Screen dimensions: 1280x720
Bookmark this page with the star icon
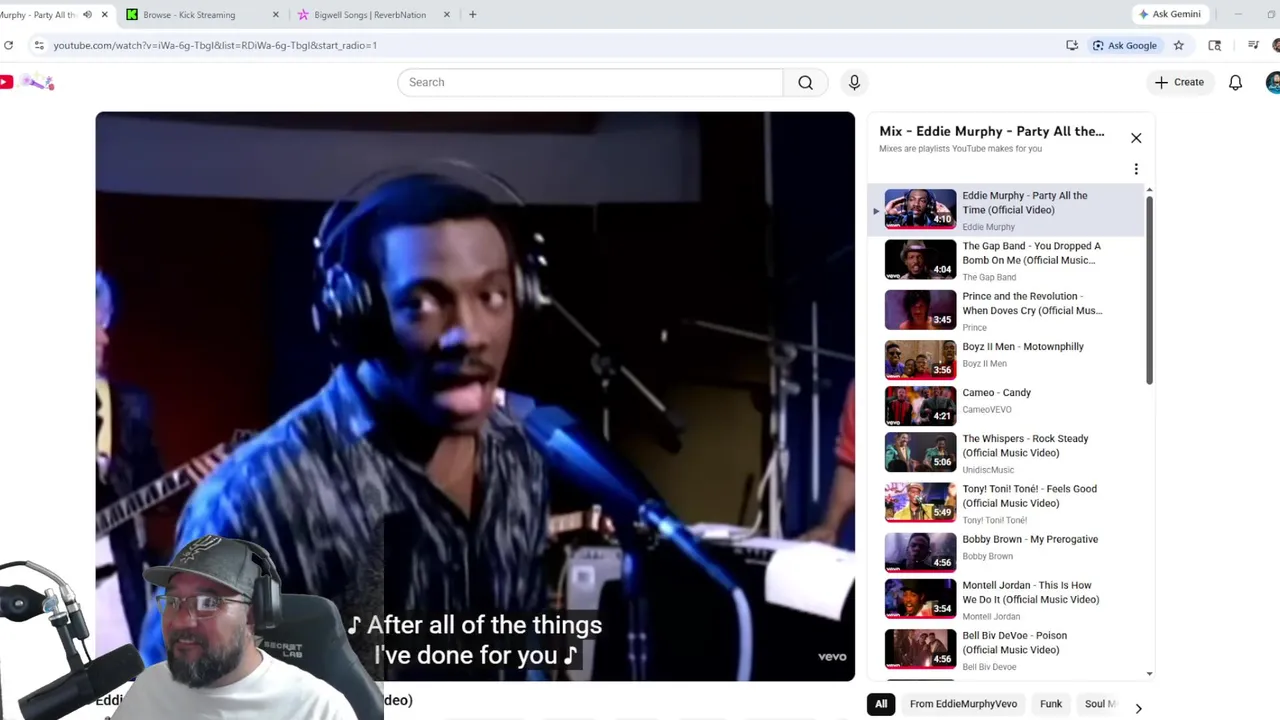click(x=1179, y=45)
